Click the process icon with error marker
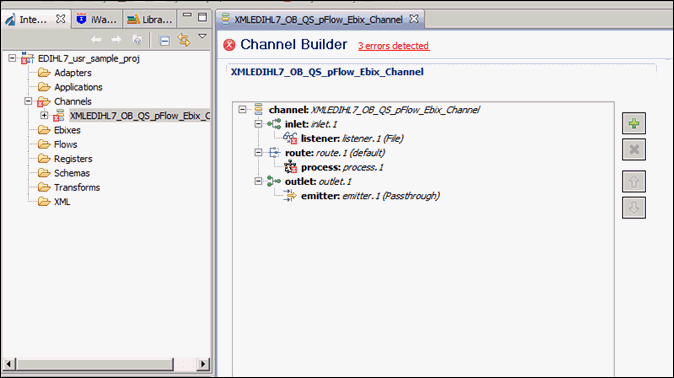674x378 pixels. pyautogui.click(x=291, y=167)
